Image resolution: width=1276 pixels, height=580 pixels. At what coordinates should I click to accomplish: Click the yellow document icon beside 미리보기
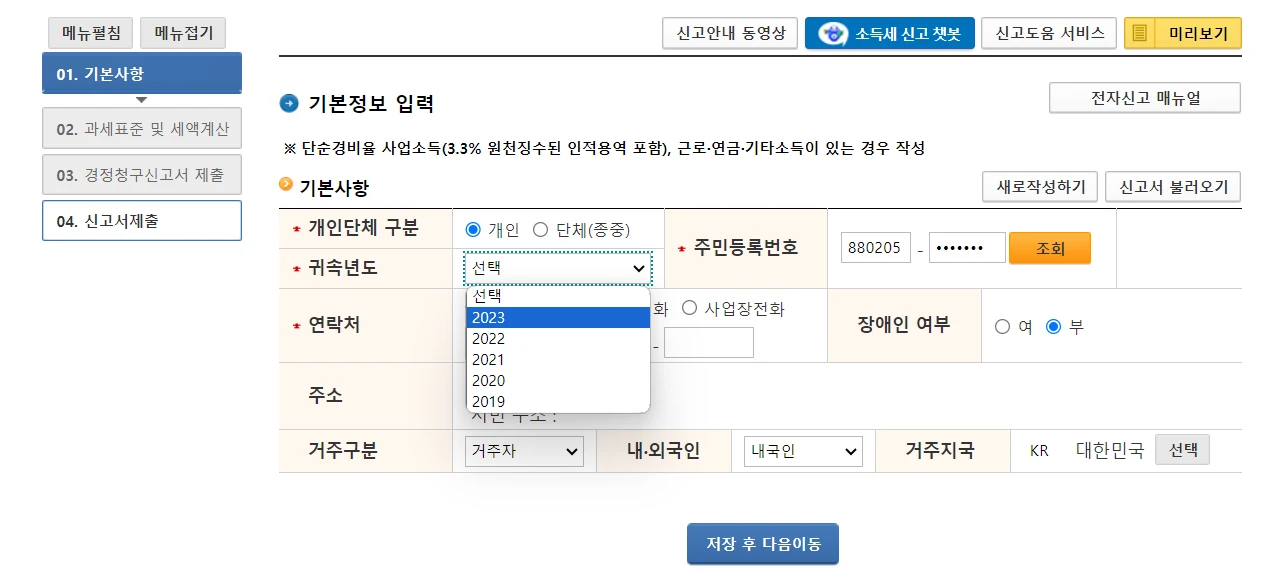(x=1139, y=34)
